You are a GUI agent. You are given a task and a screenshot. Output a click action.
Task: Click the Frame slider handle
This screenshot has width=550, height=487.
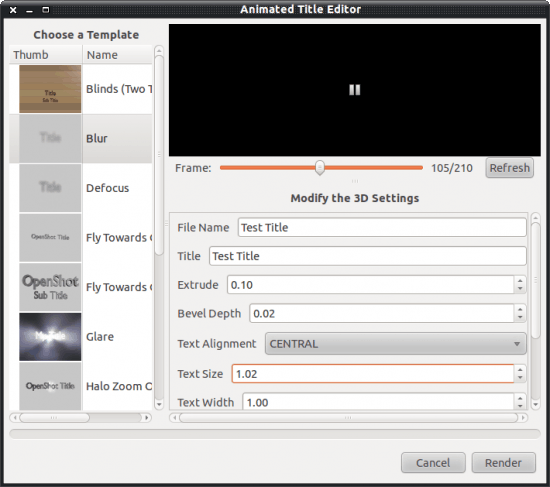pos(320,168)
